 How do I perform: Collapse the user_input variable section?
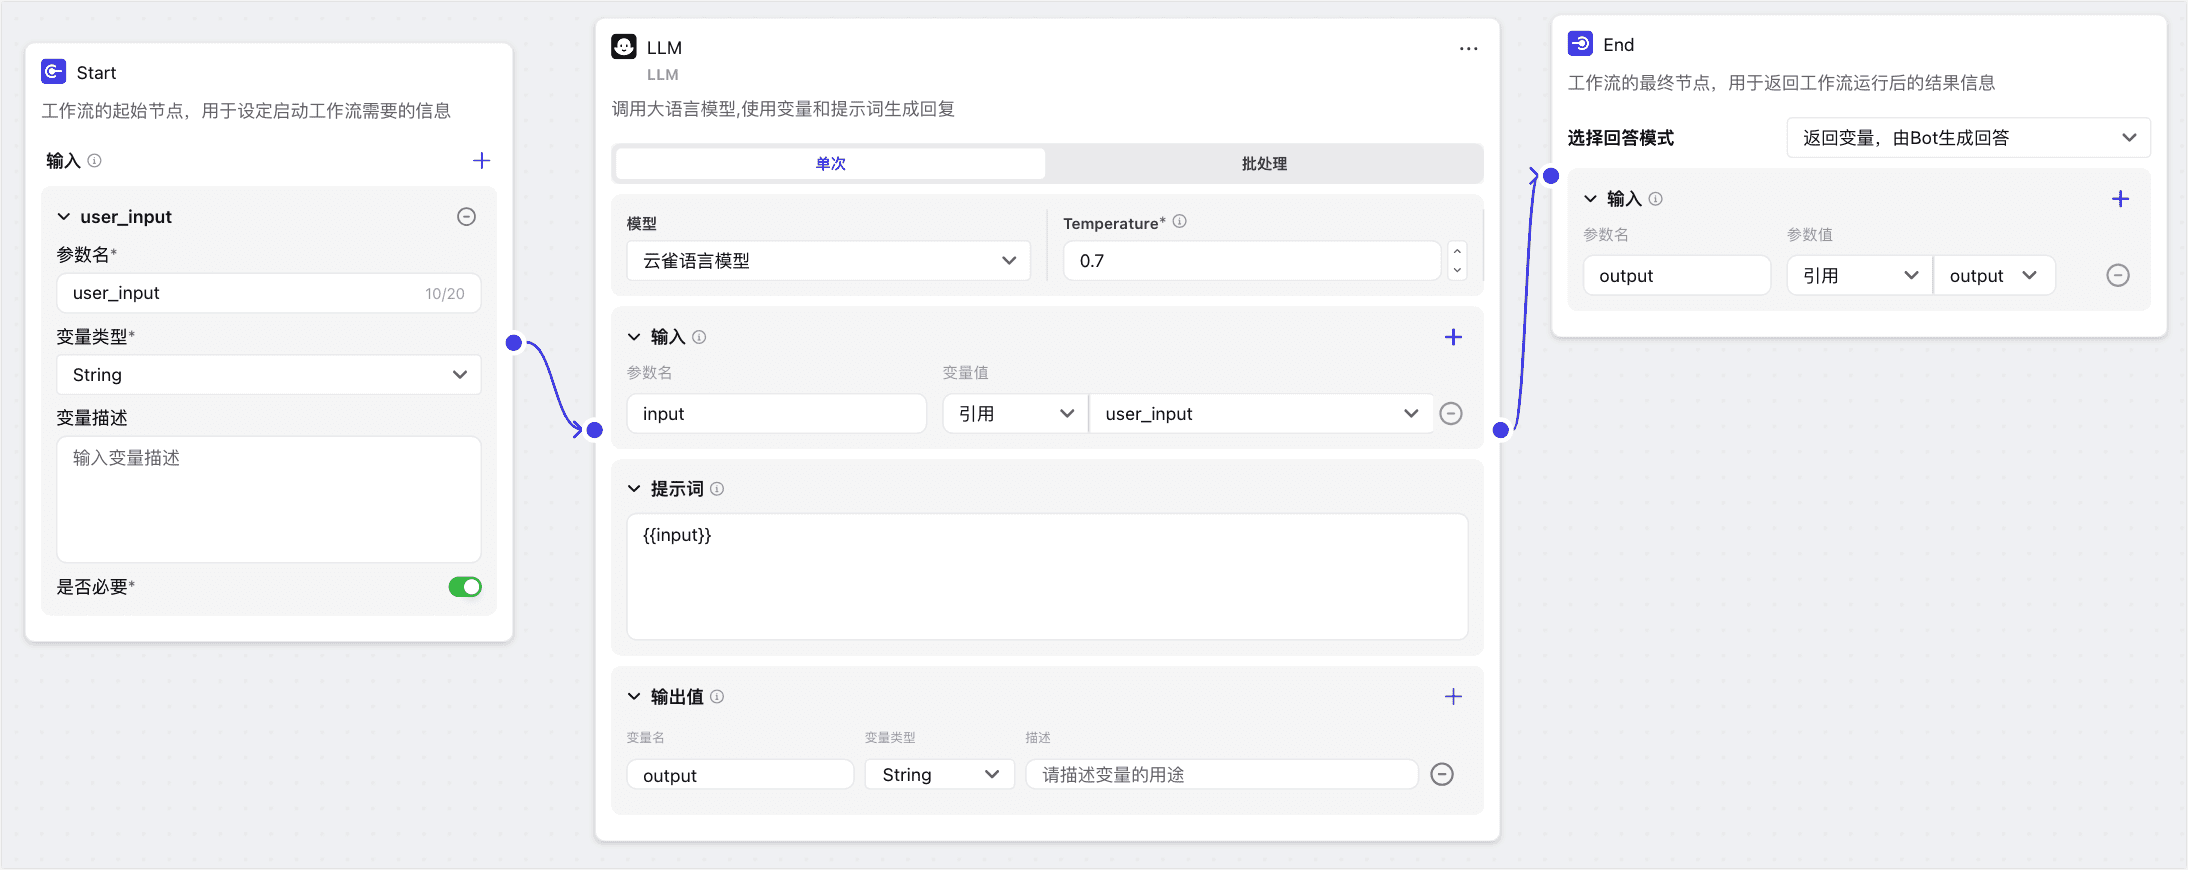click(64, 217)
